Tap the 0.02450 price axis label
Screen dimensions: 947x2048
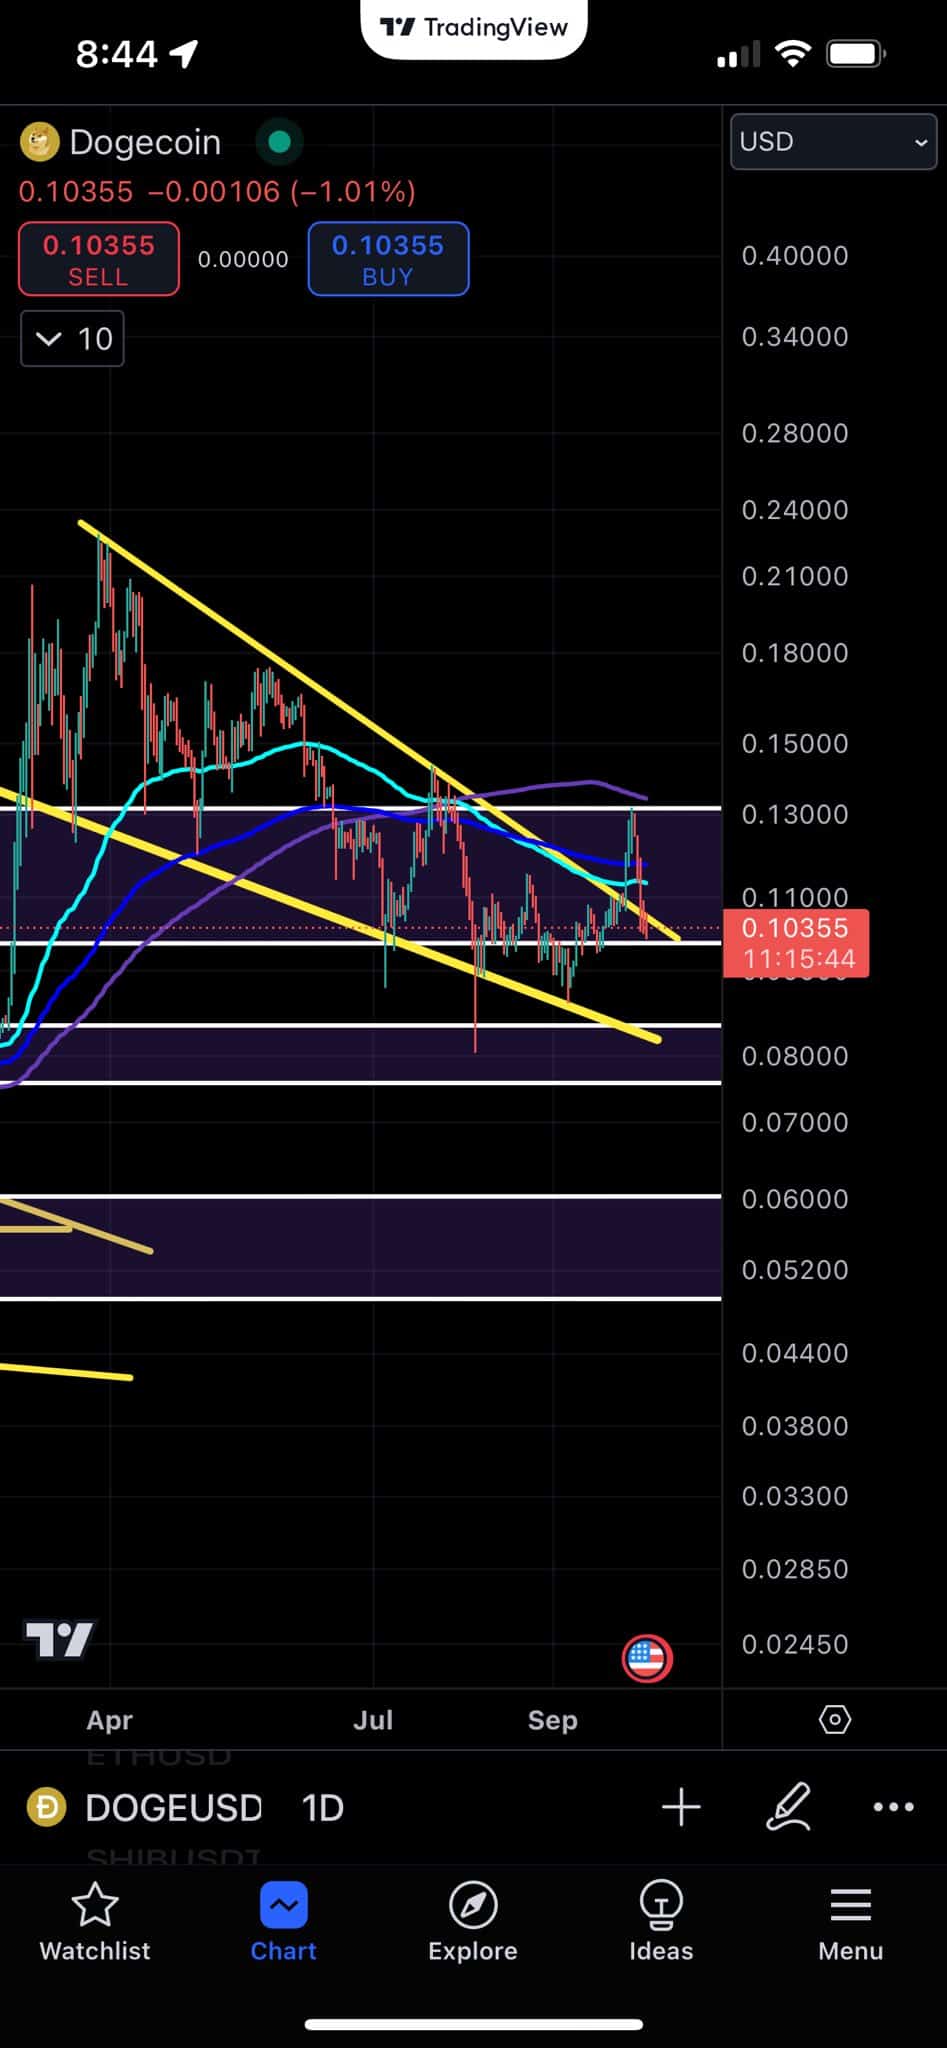pyautogui.click(x=795, y=1644)
